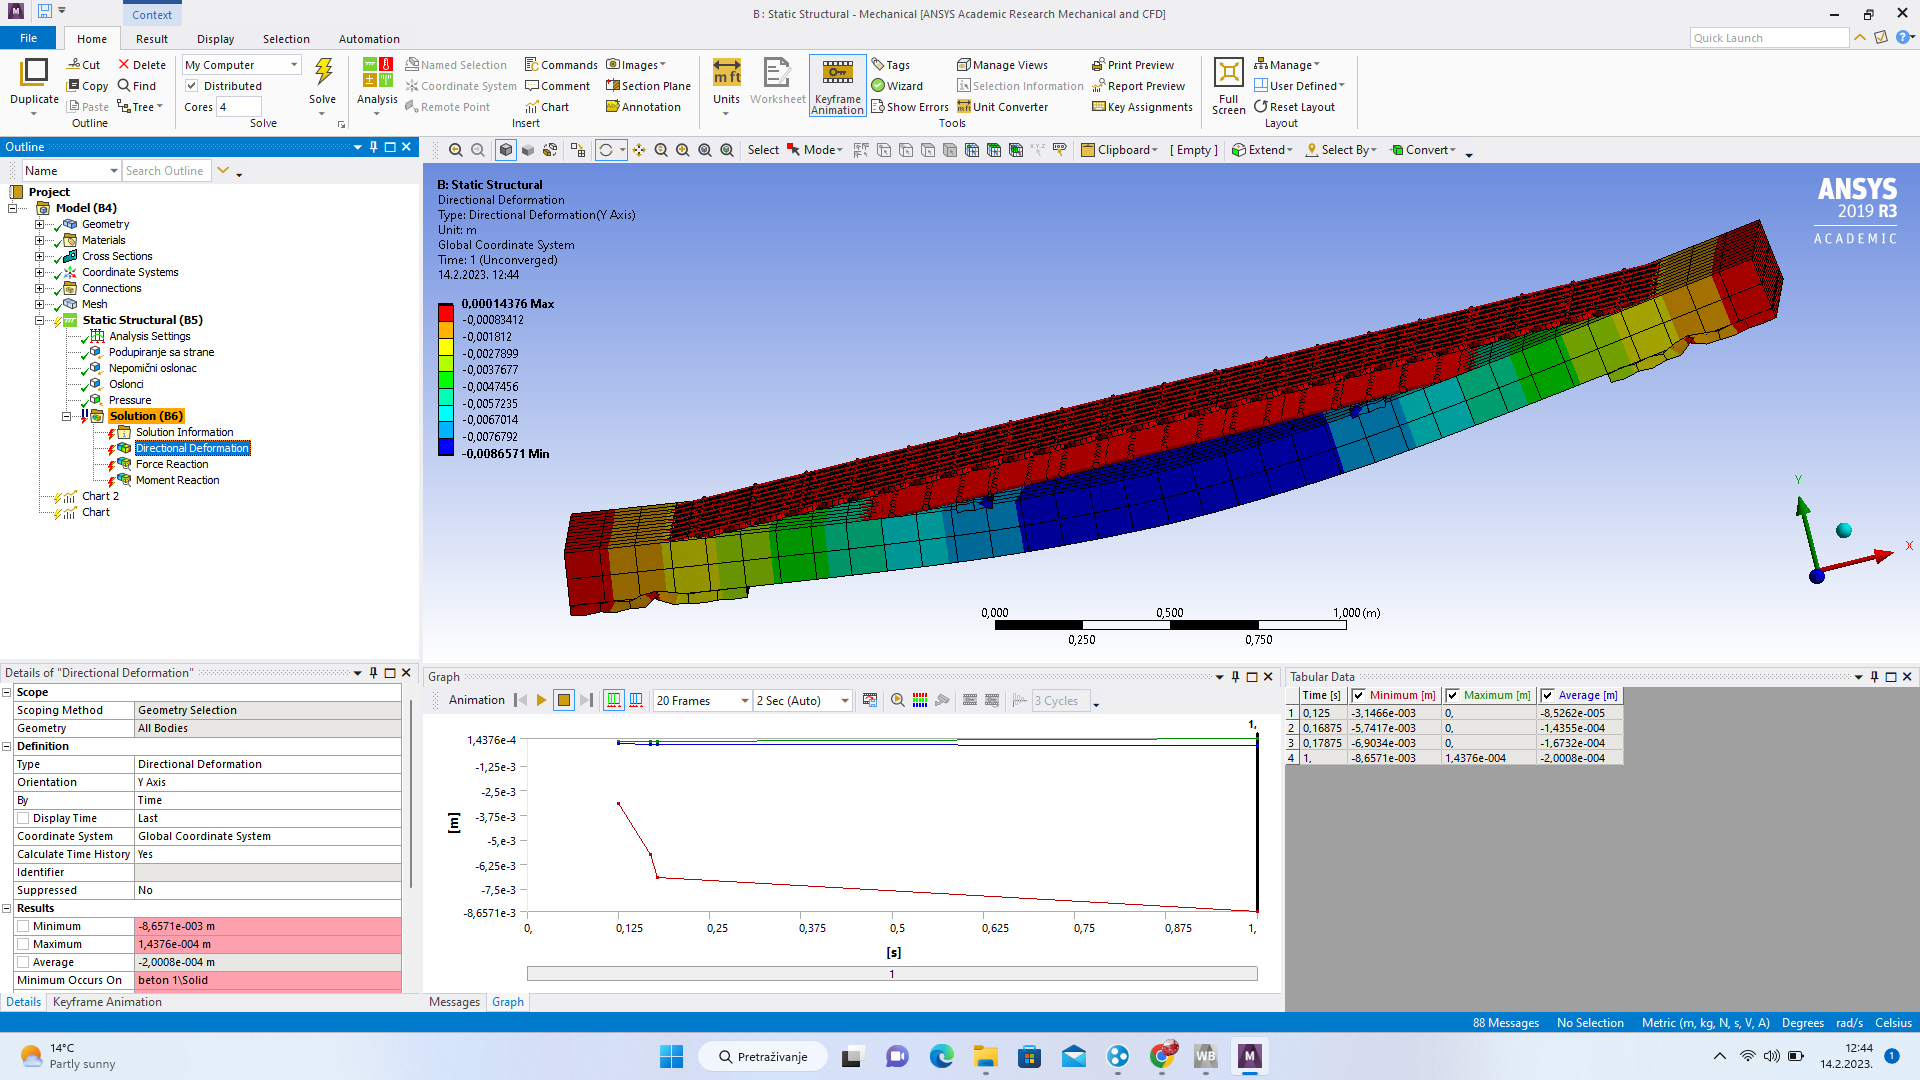The image size is (1920, 1080).
Task: Open the Clipboard dropdown
Action: pos(1119,150)
